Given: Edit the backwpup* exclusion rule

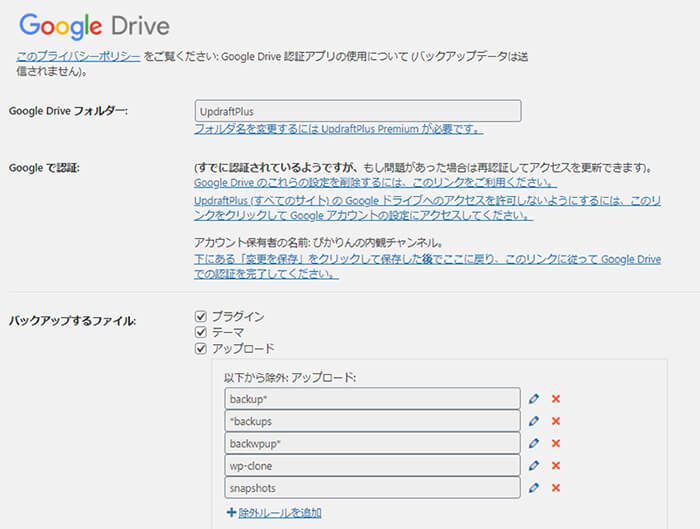Looking at the screenshot, I should point(533,443).
